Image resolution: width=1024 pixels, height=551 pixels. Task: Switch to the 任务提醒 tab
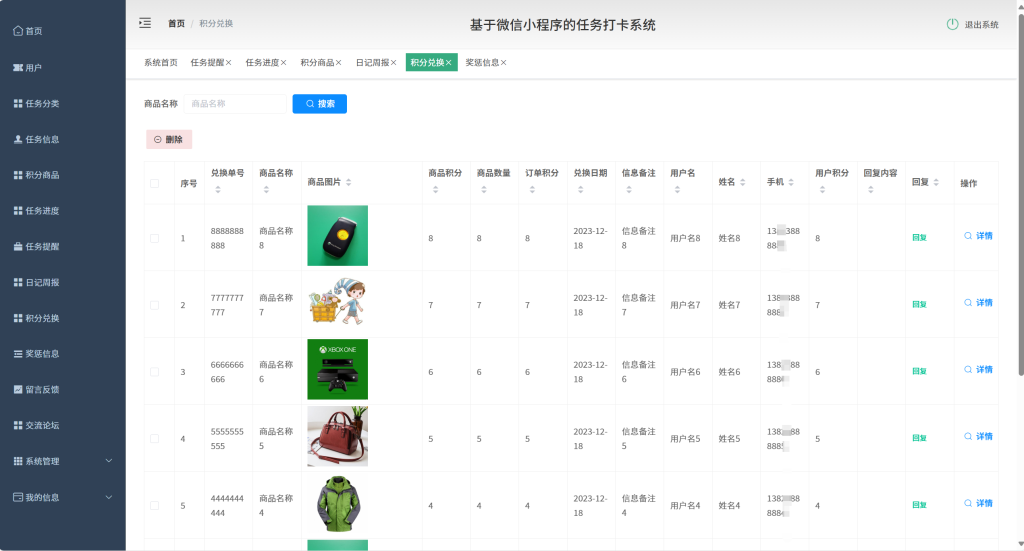pos(207,63)
